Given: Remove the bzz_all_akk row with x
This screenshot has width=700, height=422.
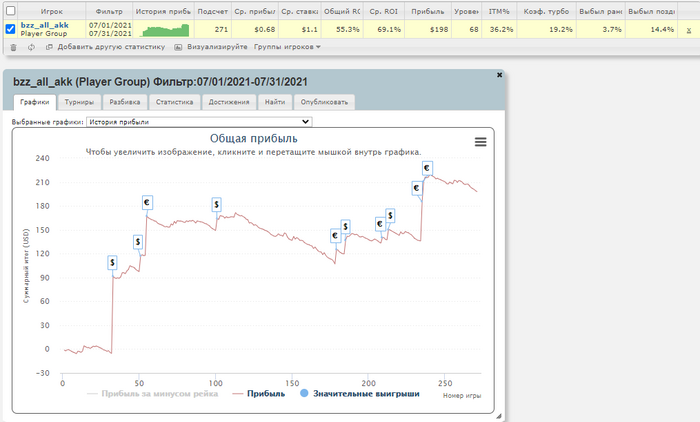Looking at the screenshot, I should (689, 30).
